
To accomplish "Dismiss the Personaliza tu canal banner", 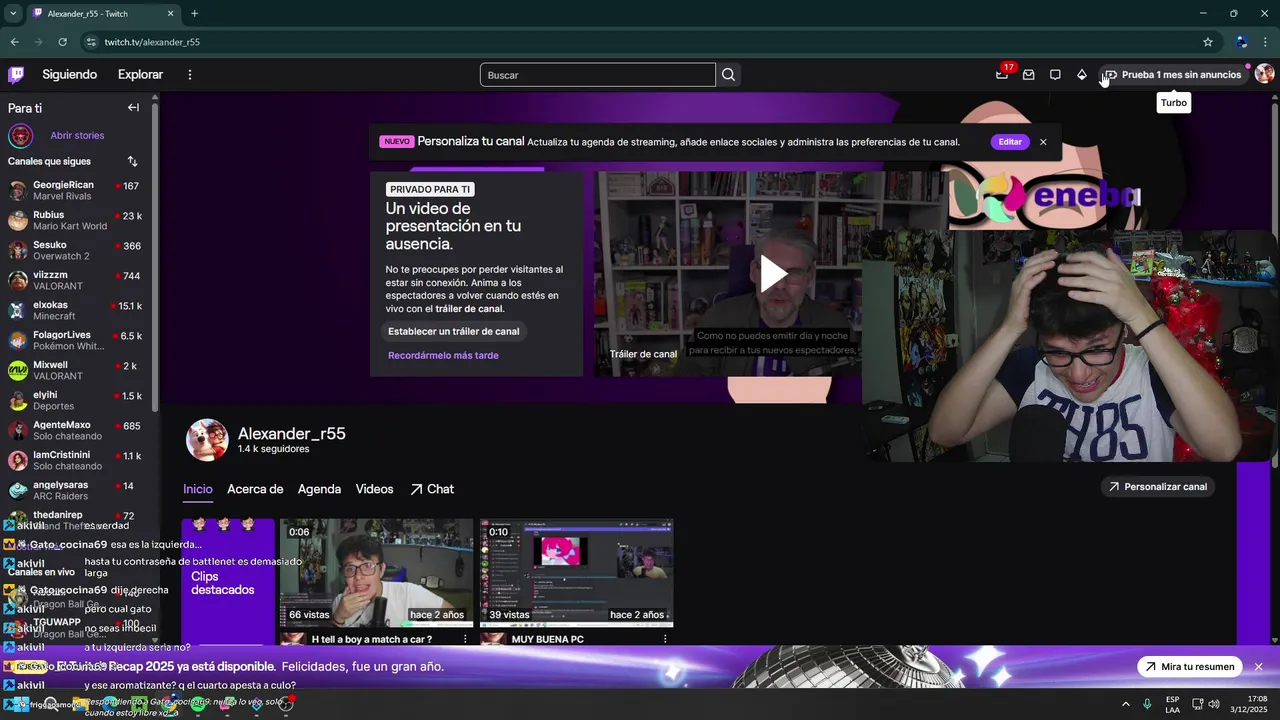I will pos(1043,142).
